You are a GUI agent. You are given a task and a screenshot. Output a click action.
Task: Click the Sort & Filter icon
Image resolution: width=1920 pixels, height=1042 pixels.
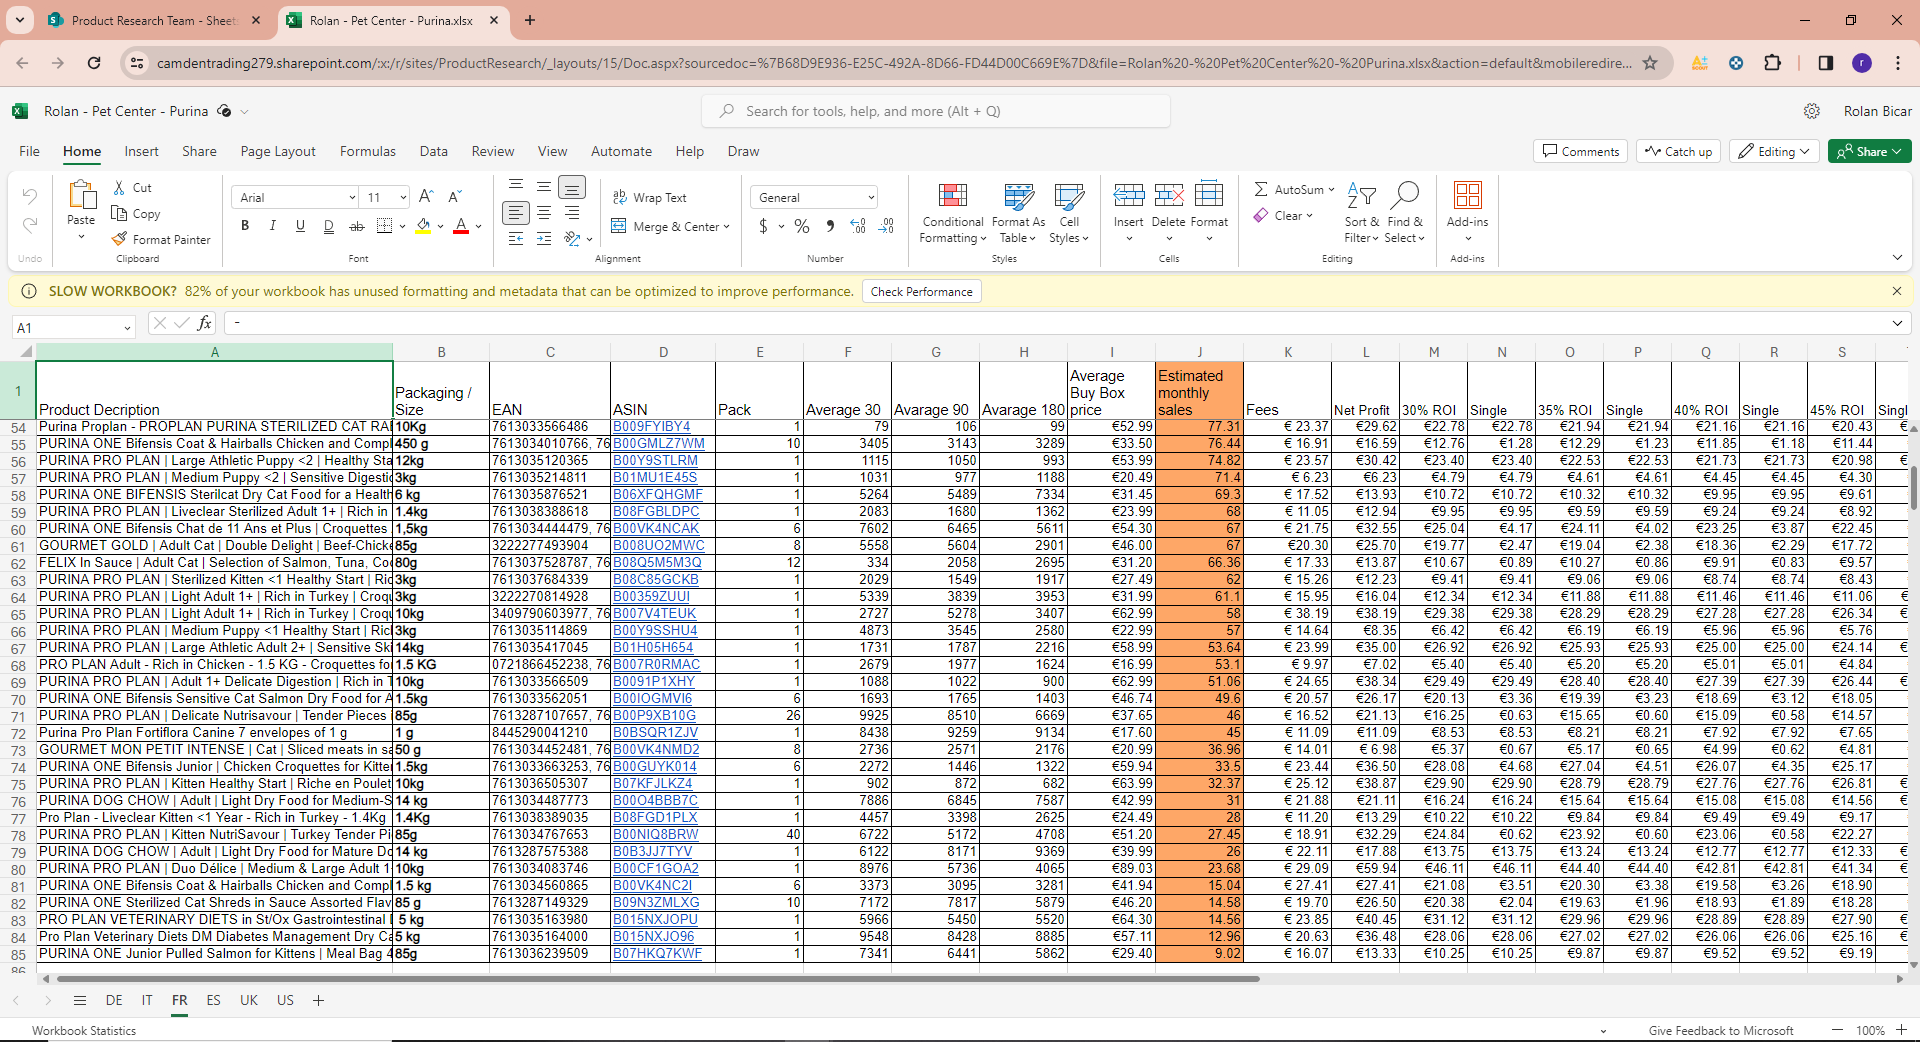[x=1361, y=195]
